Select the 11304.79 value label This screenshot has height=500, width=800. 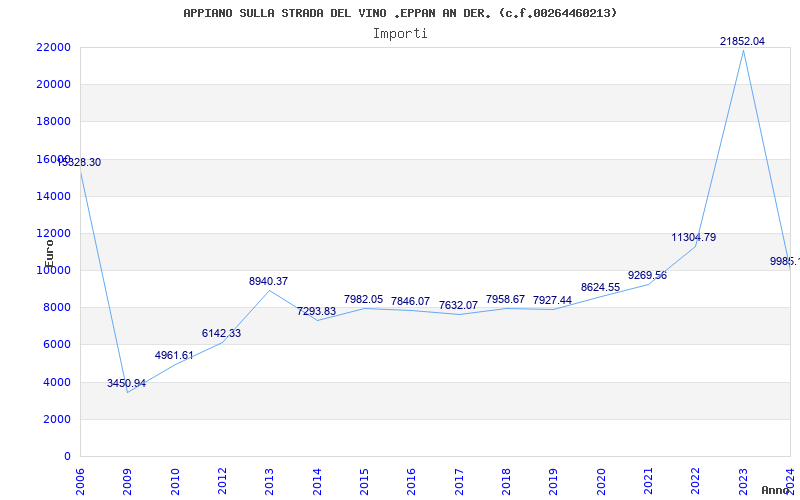[x=693, y=237]
